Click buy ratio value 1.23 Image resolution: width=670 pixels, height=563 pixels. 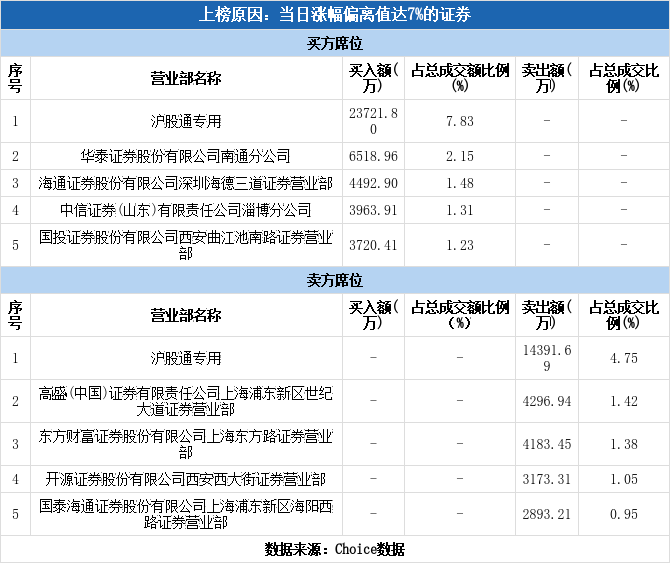pyautogui.click(x=460, y=245)
